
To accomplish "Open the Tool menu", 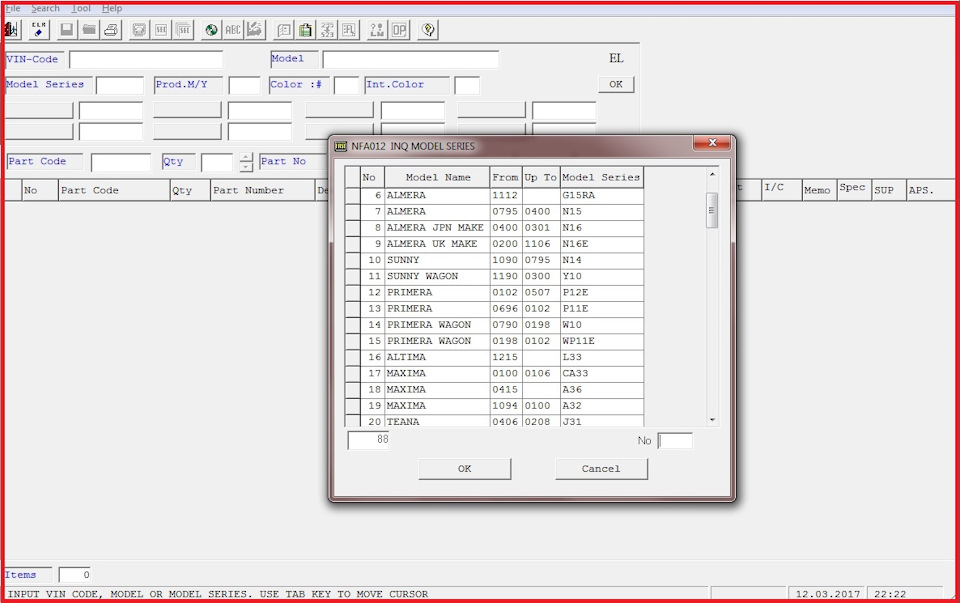I will coord(81,9).
